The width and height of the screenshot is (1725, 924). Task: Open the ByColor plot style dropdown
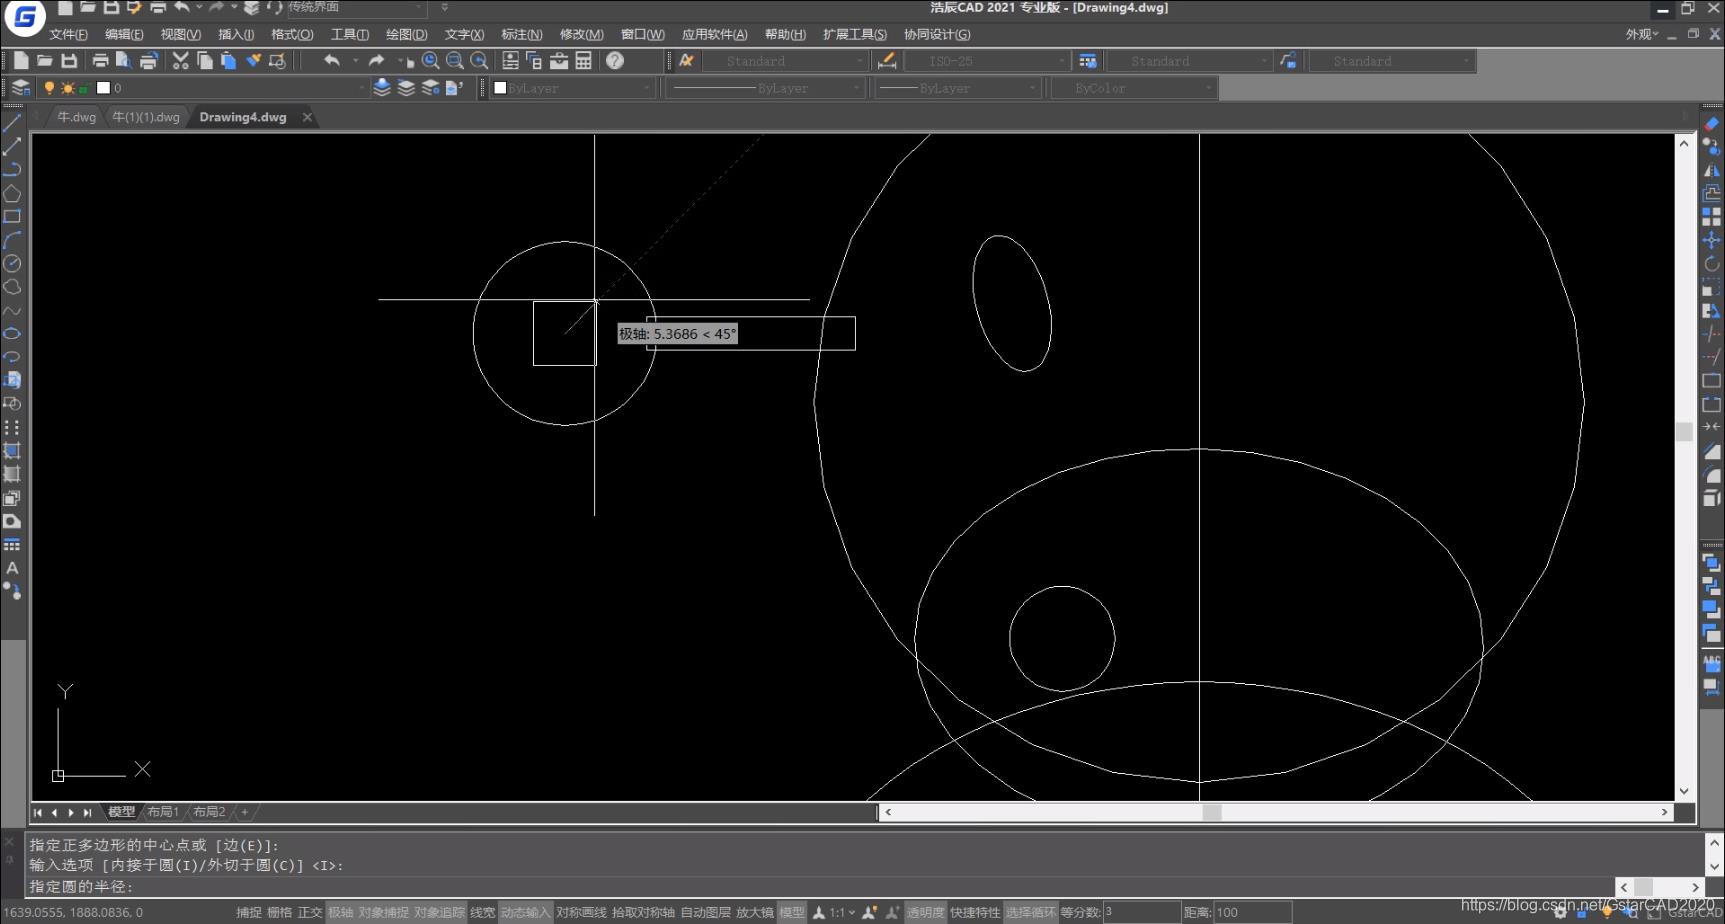(1132, 88)
